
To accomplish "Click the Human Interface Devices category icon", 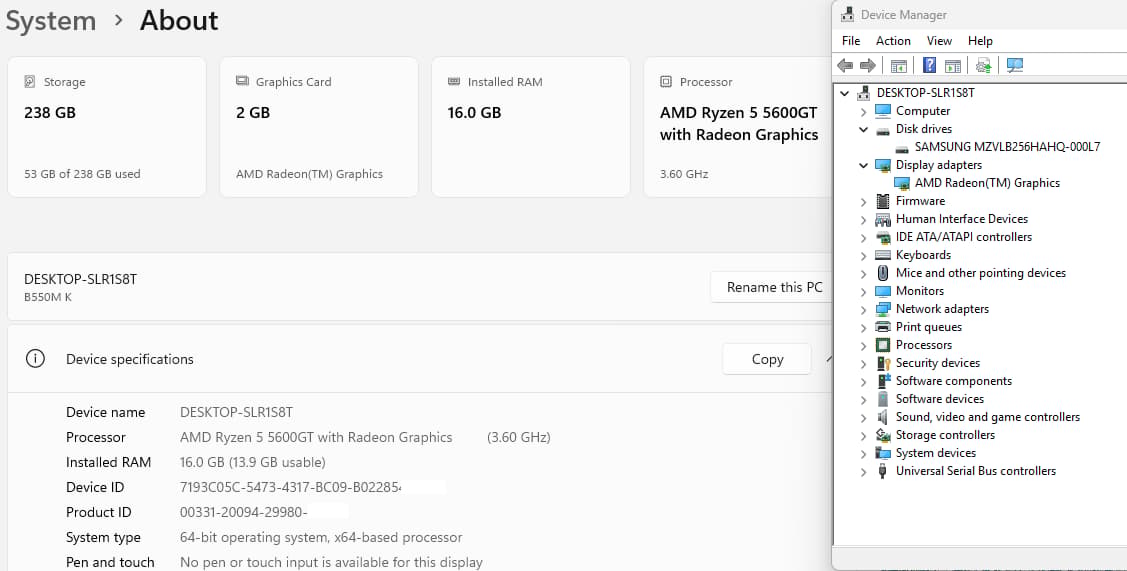I will click(x=883, y=219).
